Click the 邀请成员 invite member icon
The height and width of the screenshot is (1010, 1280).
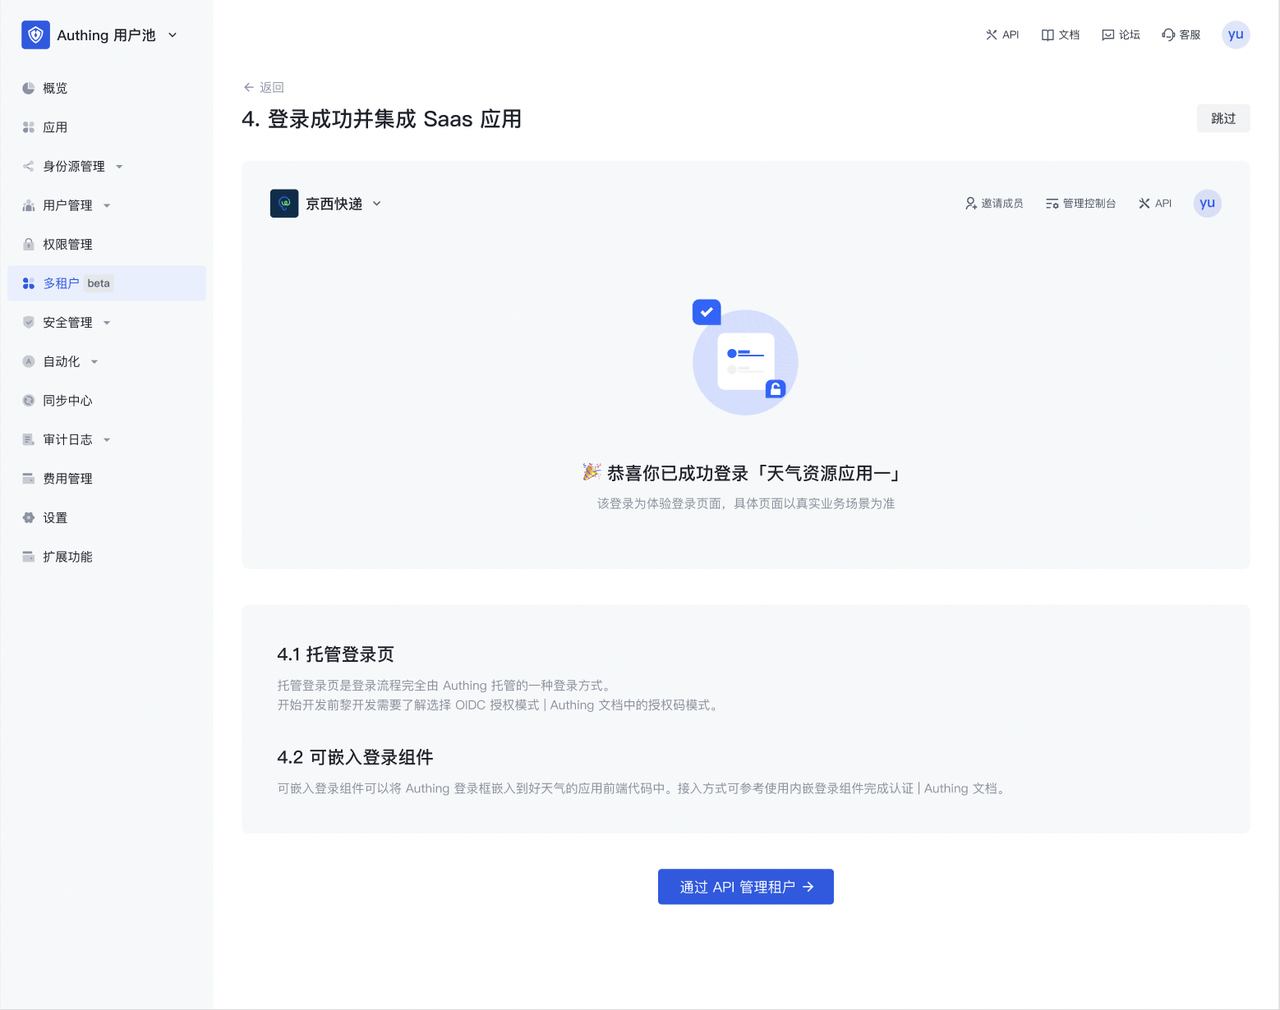[x=970, y=204]
